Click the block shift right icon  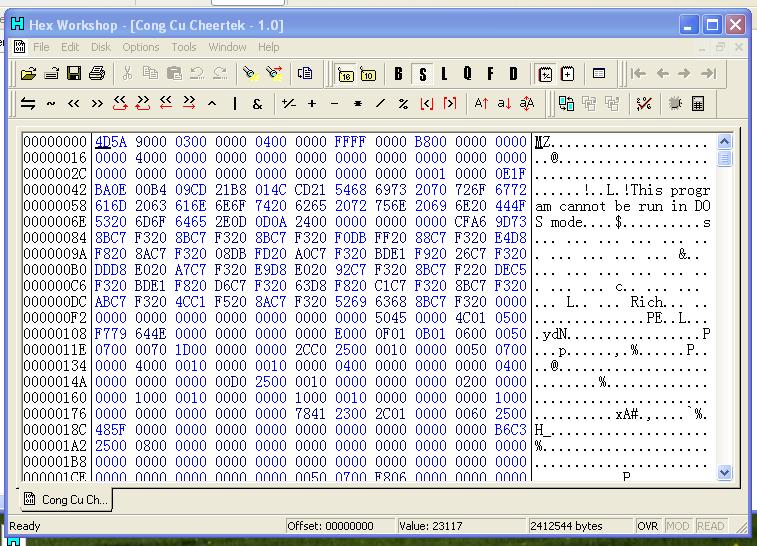pyautogui.click(x=189, y=103)
